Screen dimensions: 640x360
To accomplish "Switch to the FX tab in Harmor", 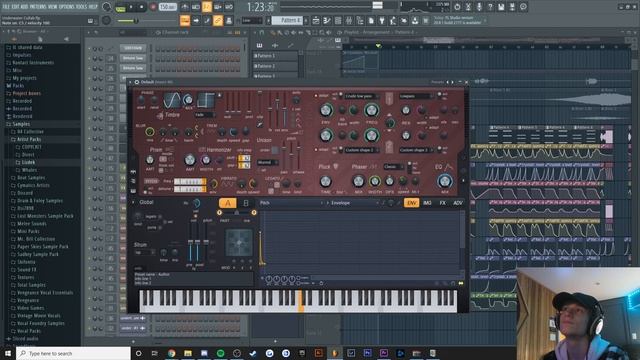I will [x=442, y=203].
